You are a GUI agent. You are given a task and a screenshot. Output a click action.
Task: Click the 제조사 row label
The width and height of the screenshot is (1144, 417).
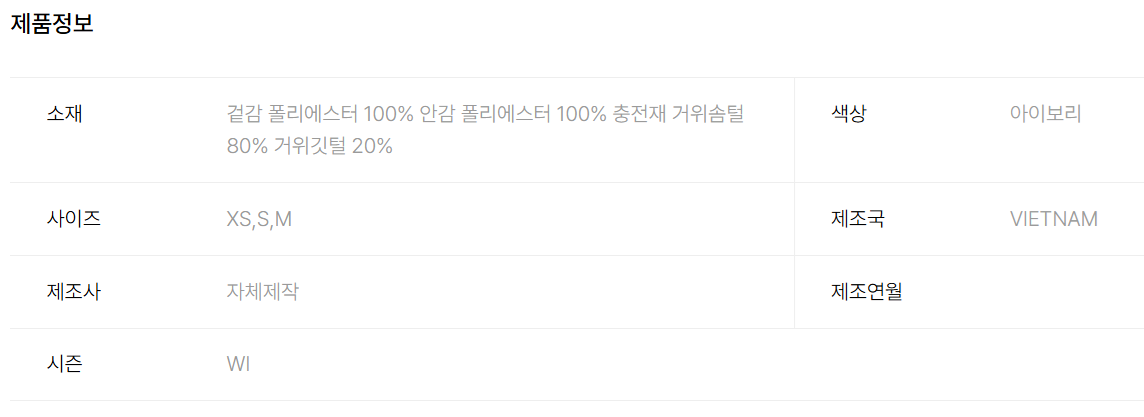coord(73,292)
